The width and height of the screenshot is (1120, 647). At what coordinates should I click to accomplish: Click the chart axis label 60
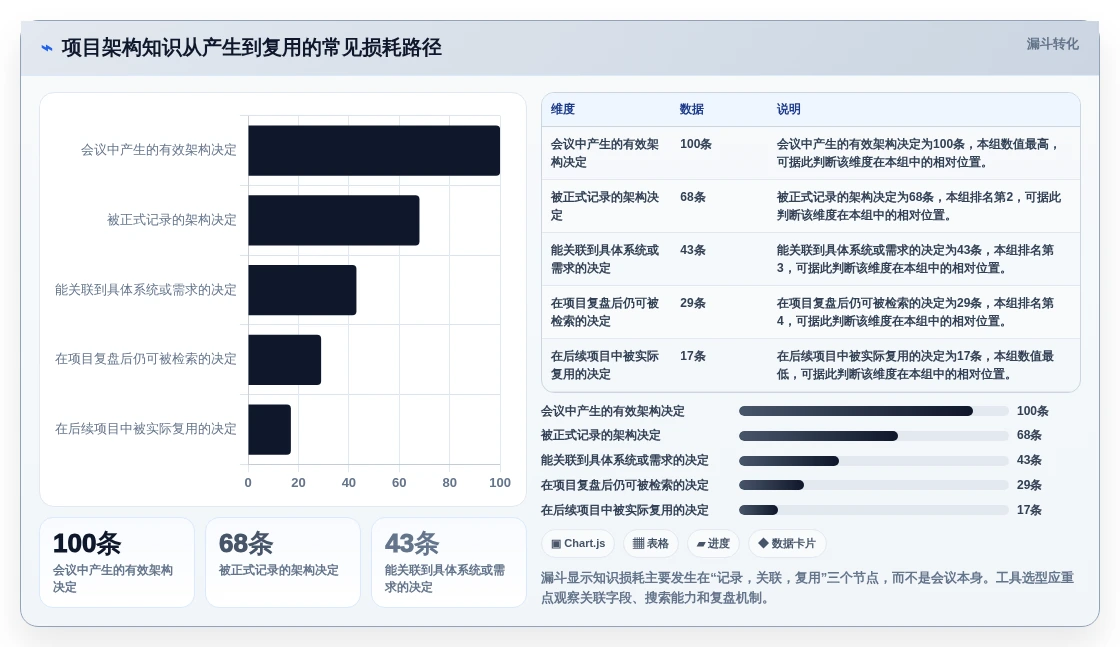coord(399,483)
